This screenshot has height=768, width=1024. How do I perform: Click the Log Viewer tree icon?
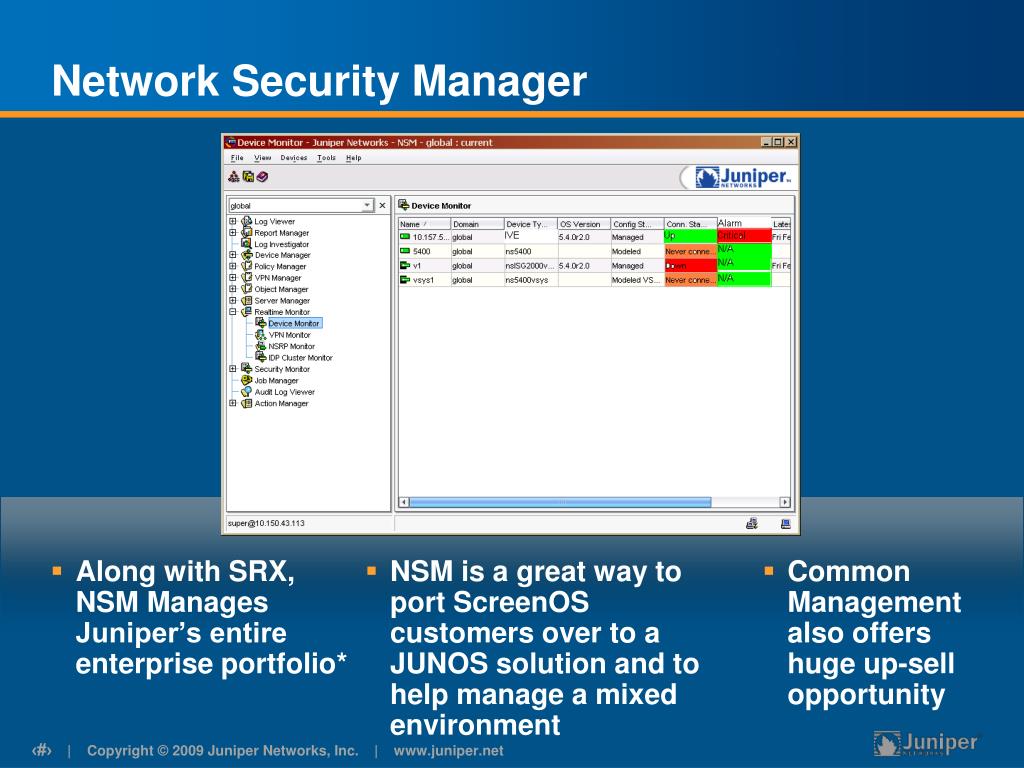[x=246, y=221]
